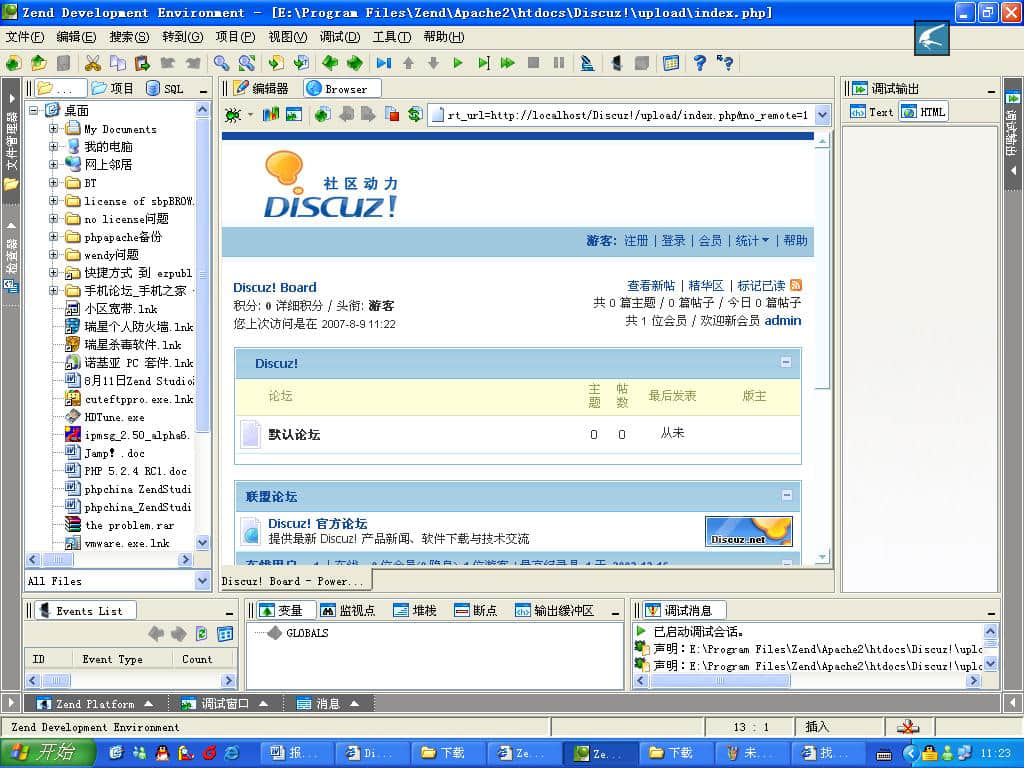Screen dimensions: 1024x768
Task: Start the debugger with the green play icon
Action: pos(458,63)
